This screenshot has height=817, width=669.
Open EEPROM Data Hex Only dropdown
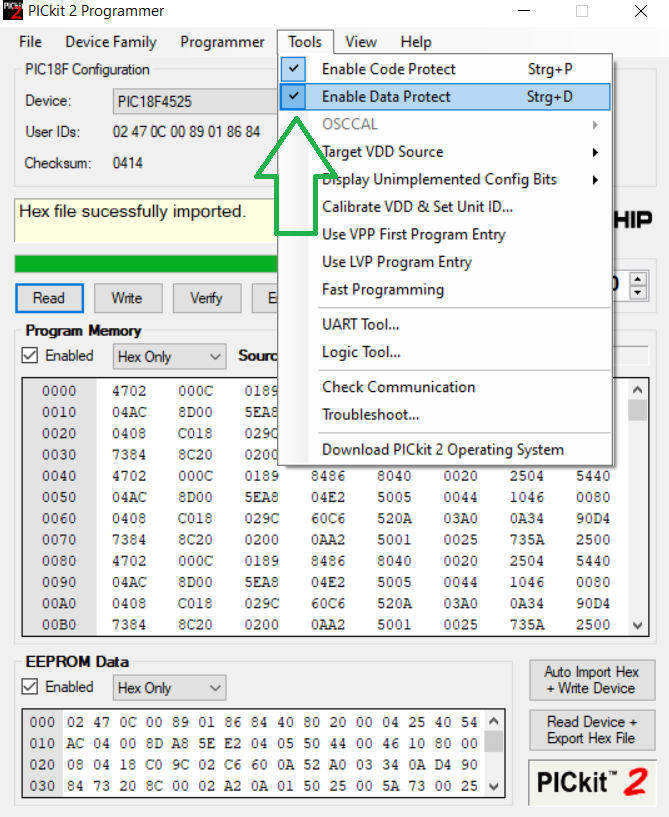pyautogui.click(x=169, y=688)
